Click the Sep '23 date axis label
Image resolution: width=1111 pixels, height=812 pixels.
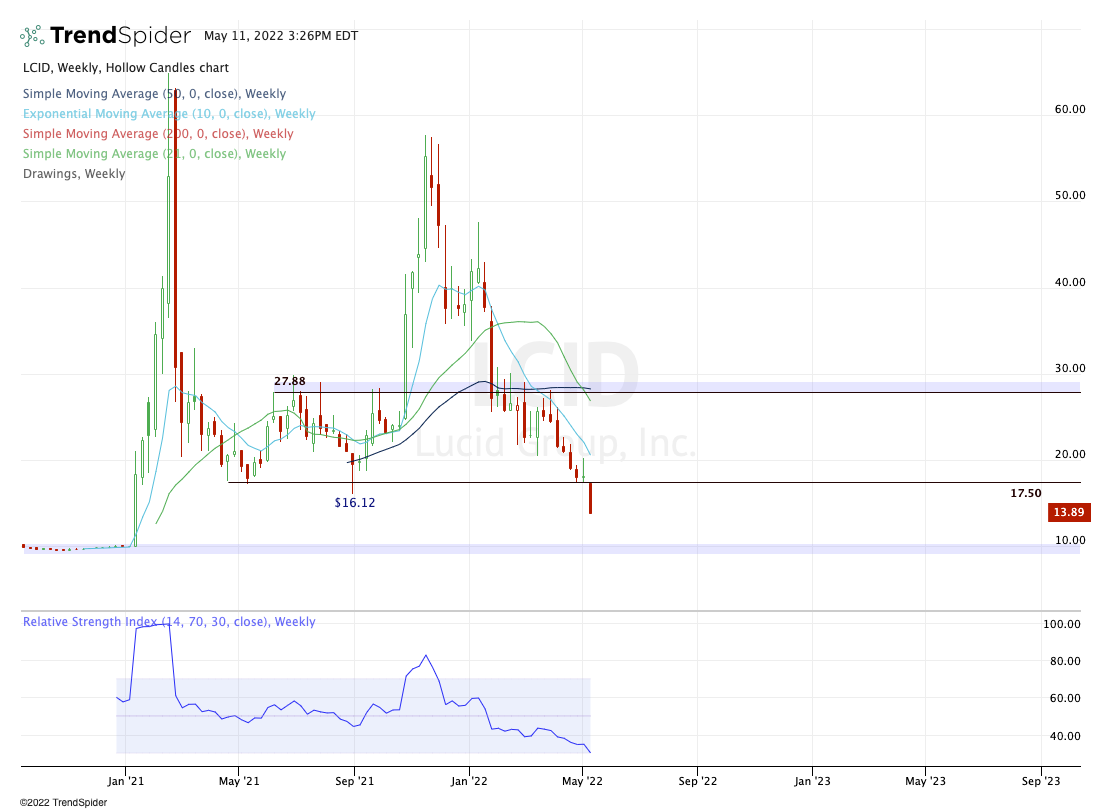pos(1041,782)
